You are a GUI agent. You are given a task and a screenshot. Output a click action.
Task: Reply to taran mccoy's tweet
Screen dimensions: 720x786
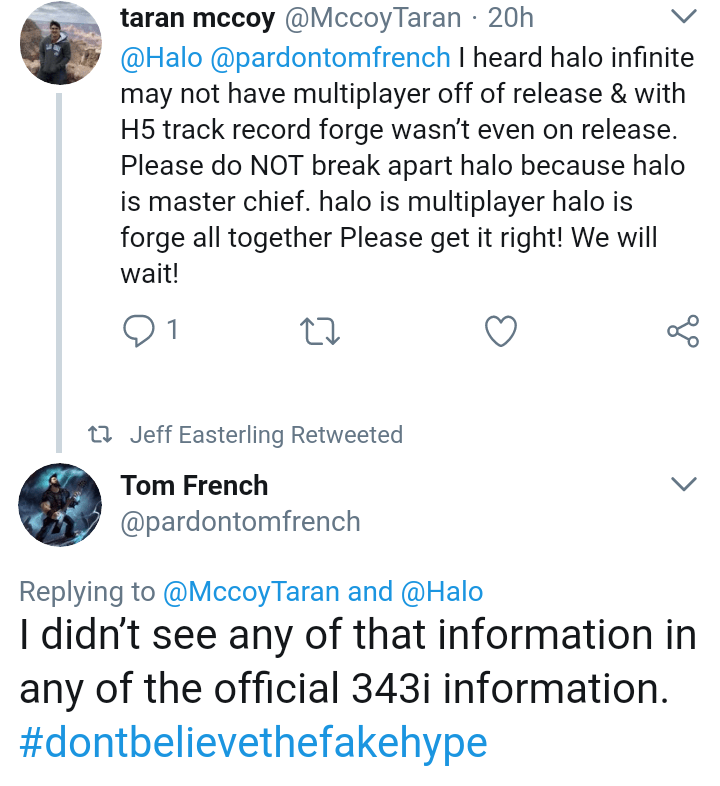(x=137, y=331)
